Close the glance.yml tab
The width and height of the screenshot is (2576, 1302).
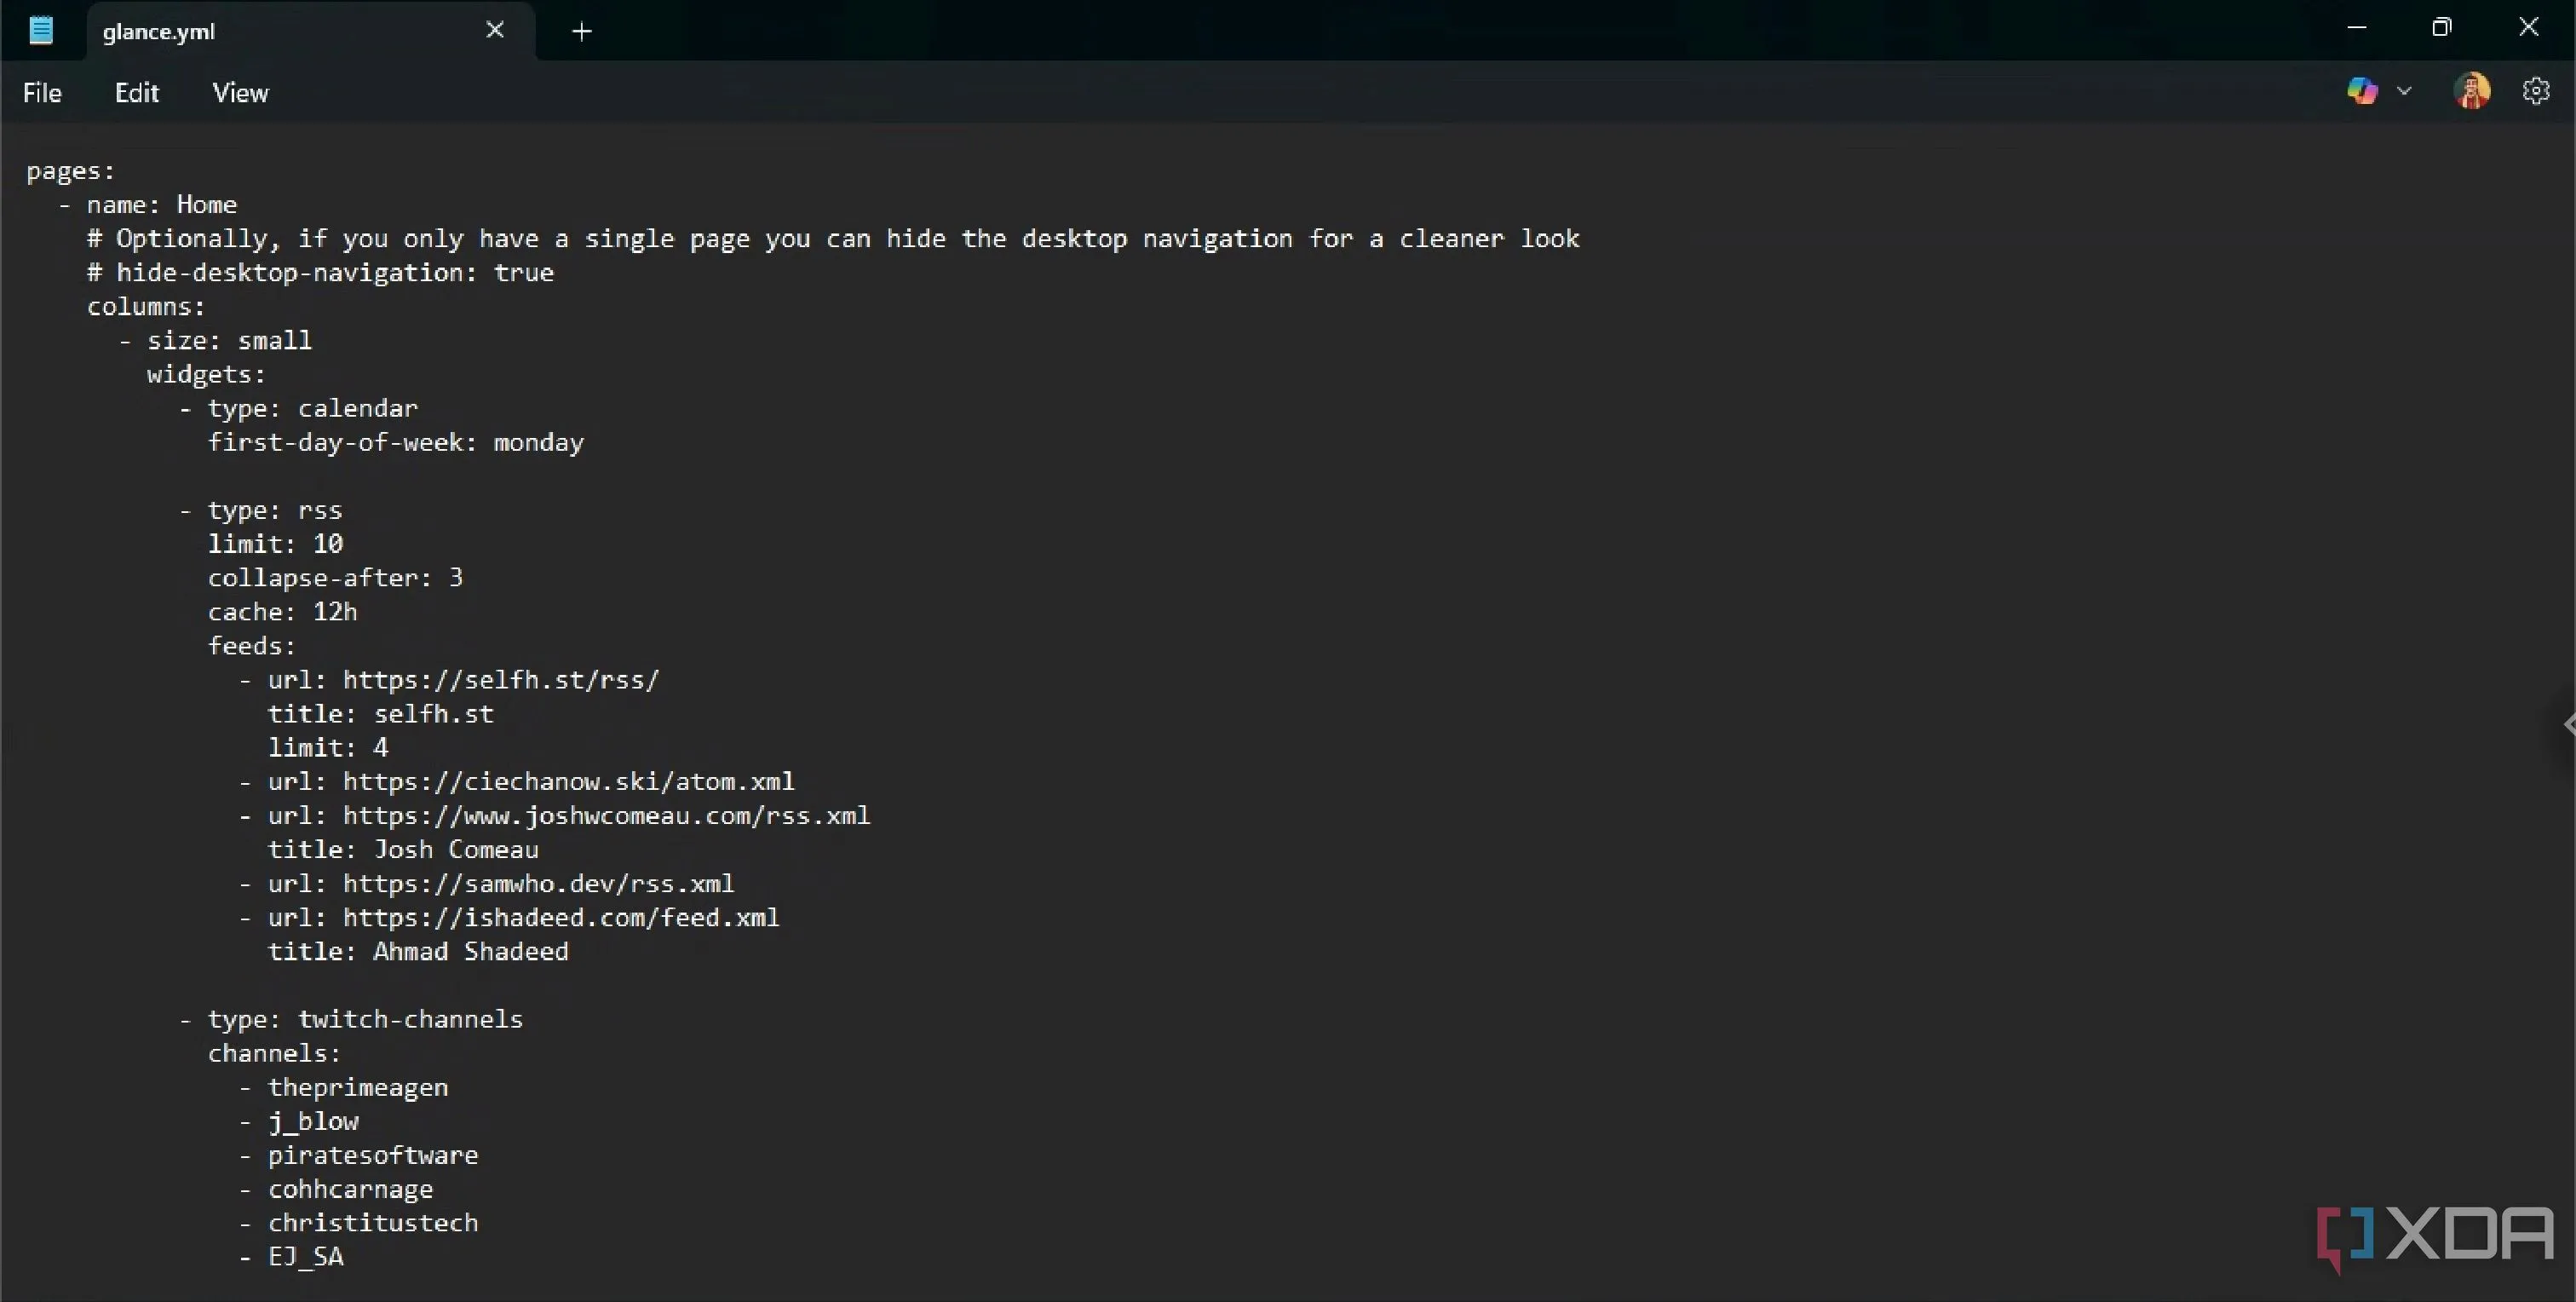point(495,30)
